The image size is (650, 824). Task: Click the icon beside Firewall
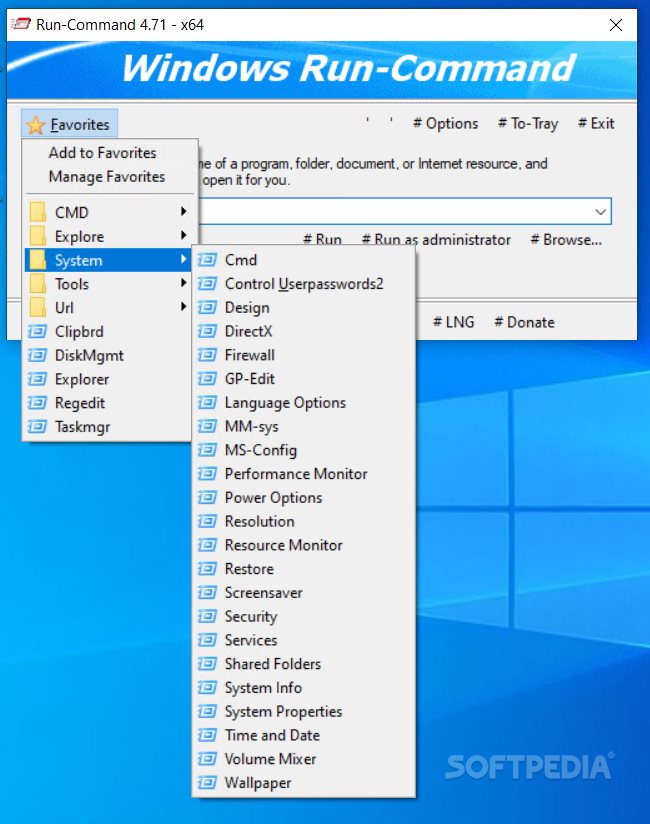[x=207, y=355]
